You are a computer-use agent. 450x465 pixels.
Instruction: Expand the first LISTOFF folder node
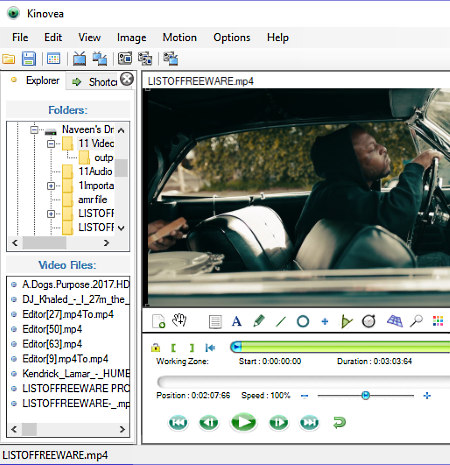click(51, 214)
